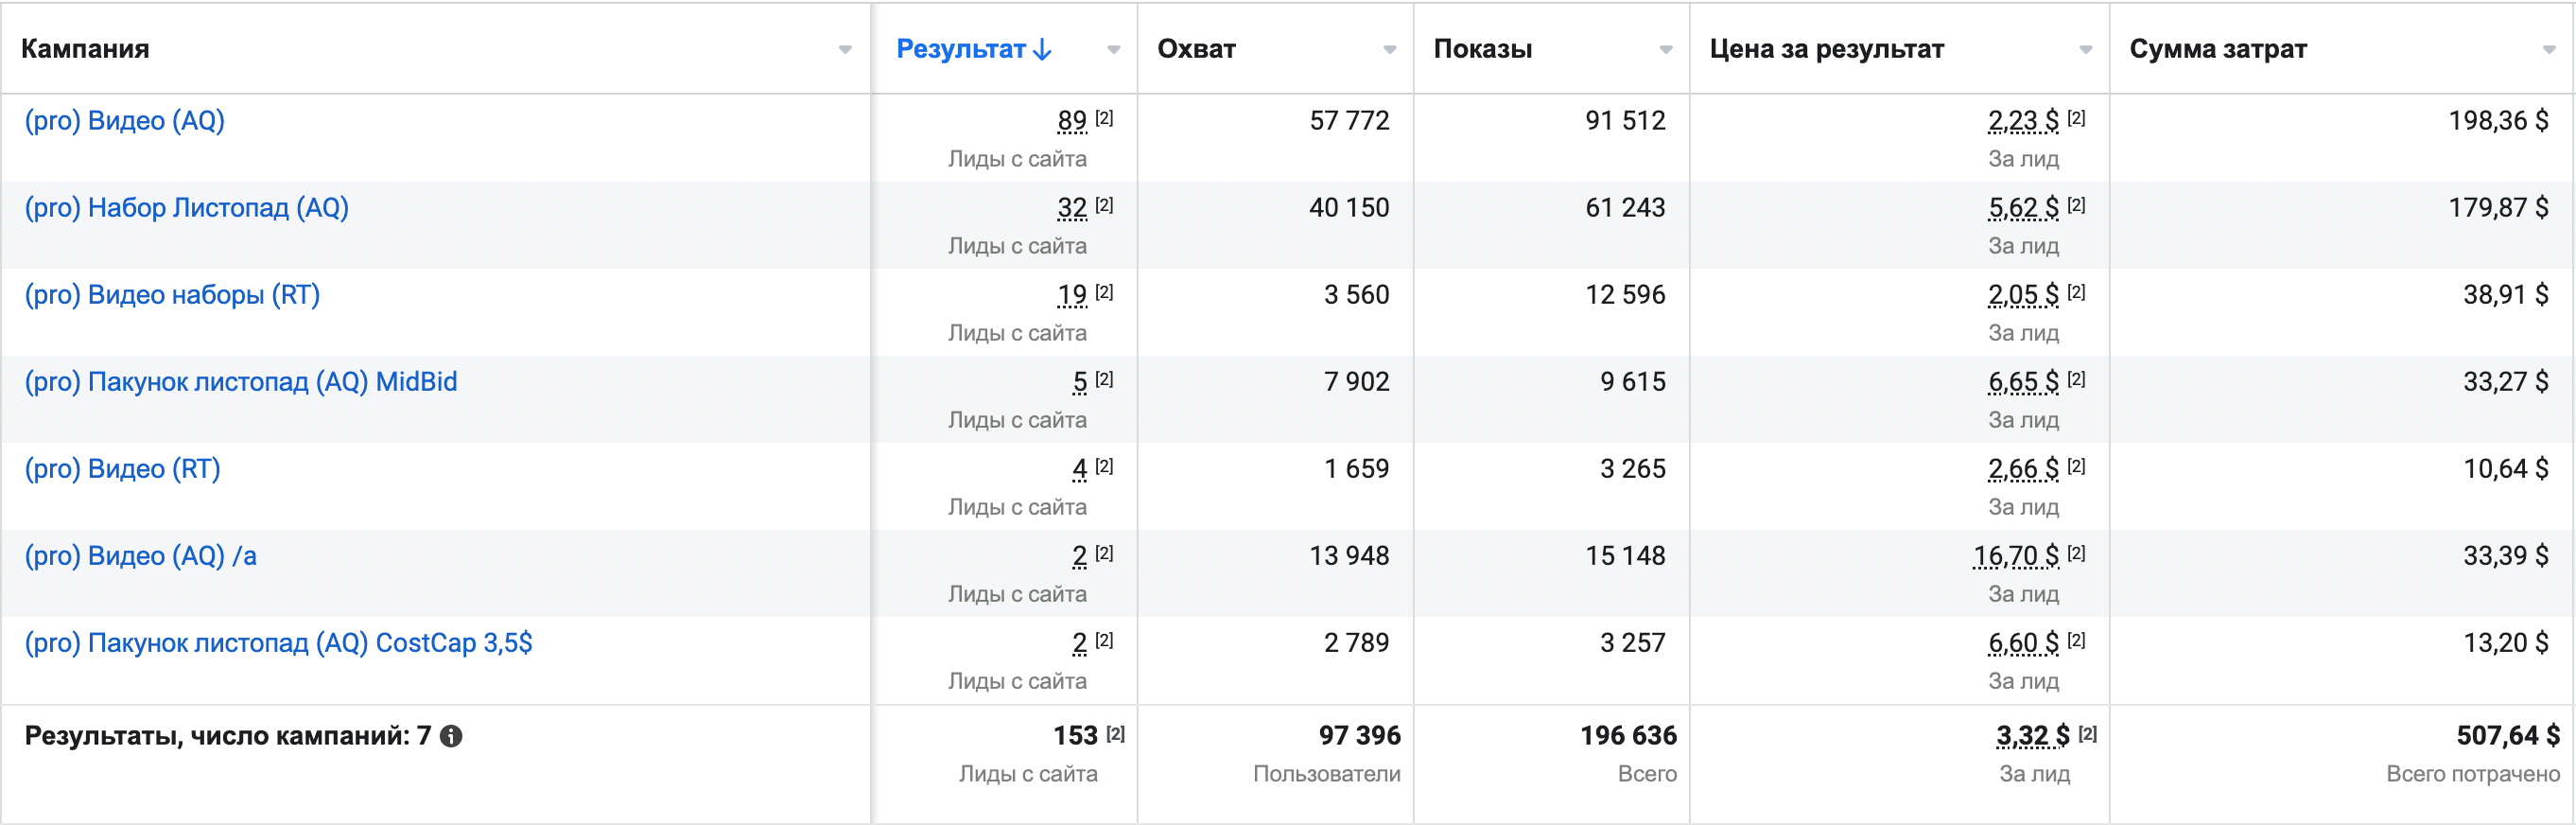The width and height of the screenshot is (2576, 825).
Task: Open the Цена за результат column dropdown
Action: [2085, 49]
